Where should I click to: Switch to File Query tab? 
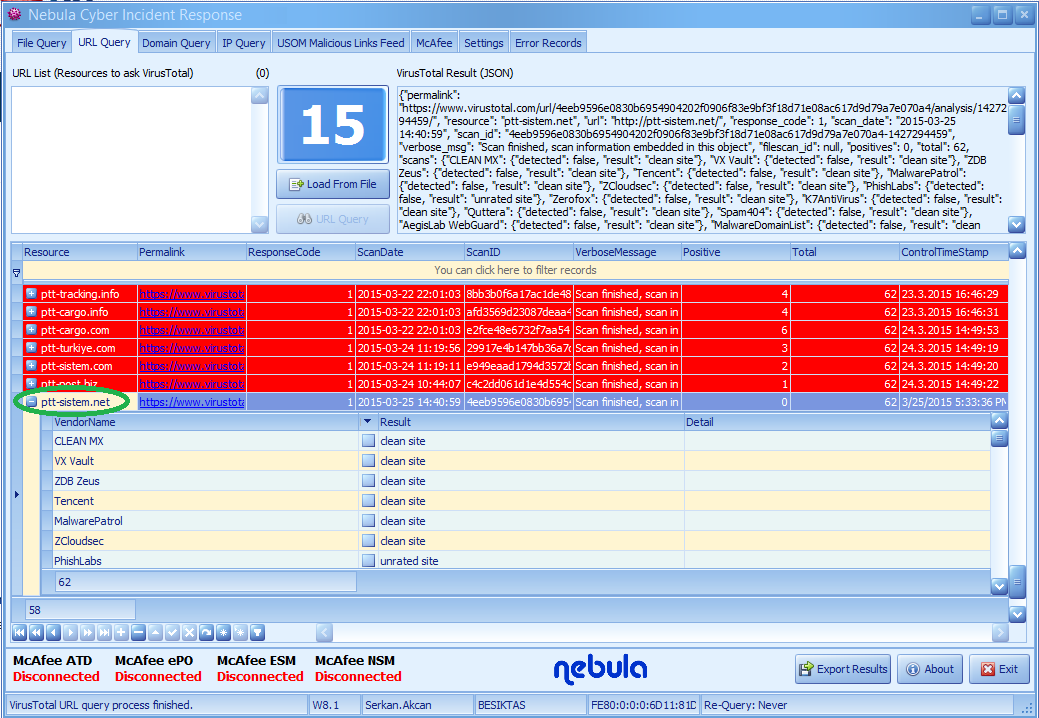point(42,43)
